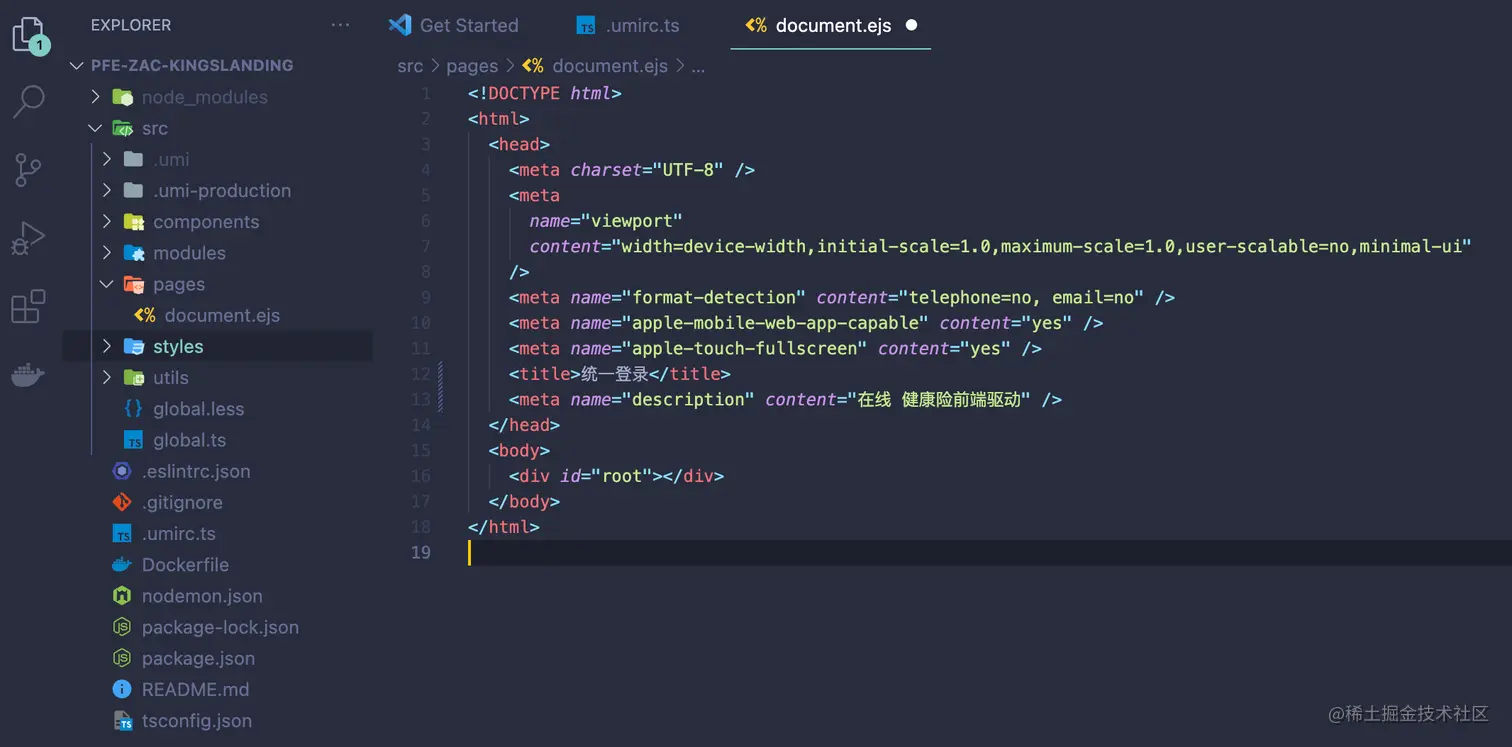Click the .umirc.ts icon in the file tree
This screenshot has width=1512, height=747.
(x=122, y=534)
